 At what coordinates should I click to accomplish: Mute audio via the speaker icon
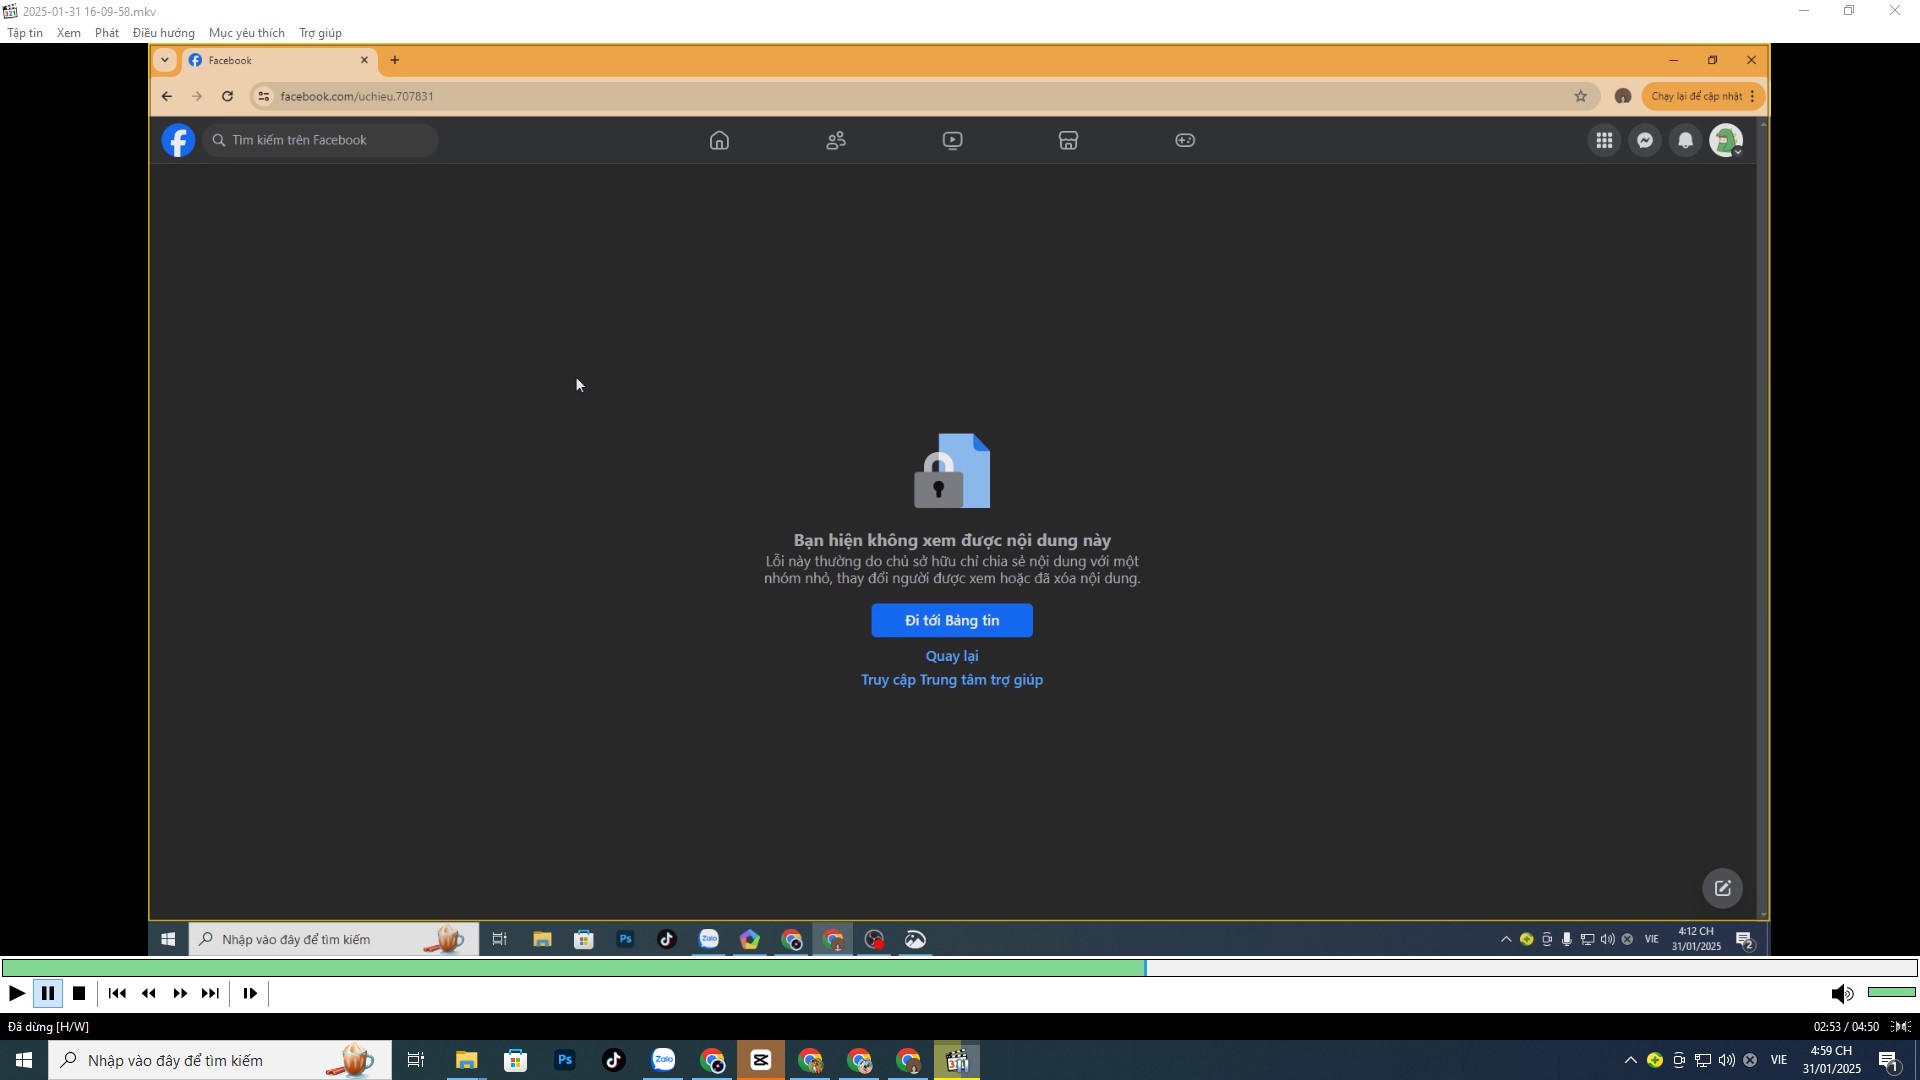(1842, 994)
